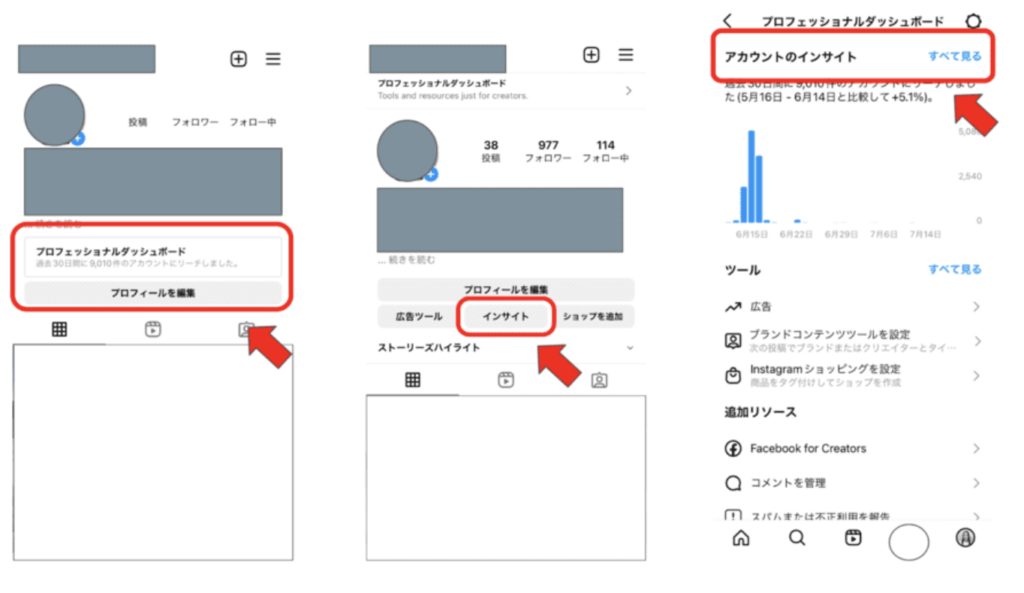Image resolution: width=1024 pixels, height=593 pixels.
Task: Expand the ストーリーズハイライト chevron
Action: point(629,348)
